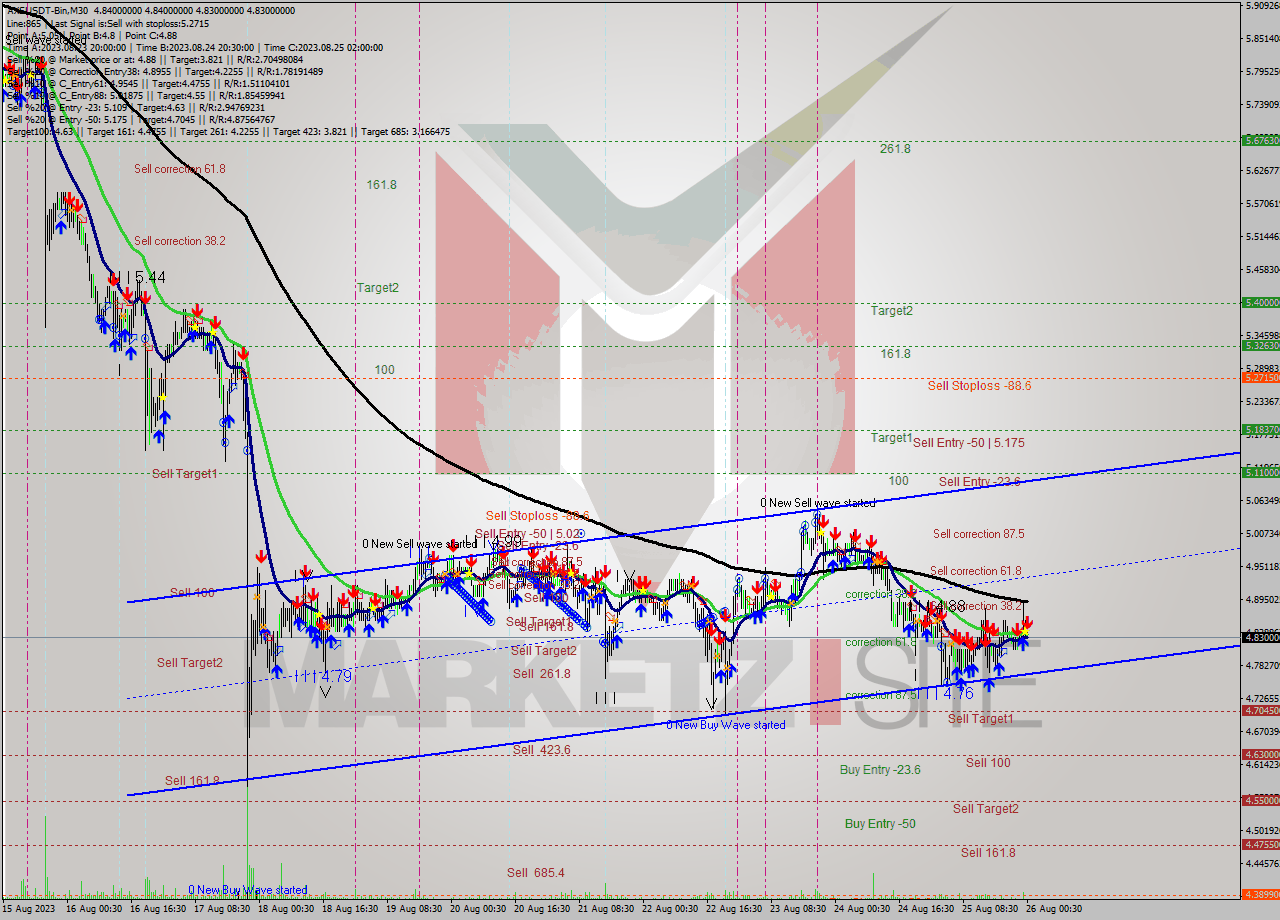
Task: Click the 5.18370 price level tag
Action: (1260, 430)
